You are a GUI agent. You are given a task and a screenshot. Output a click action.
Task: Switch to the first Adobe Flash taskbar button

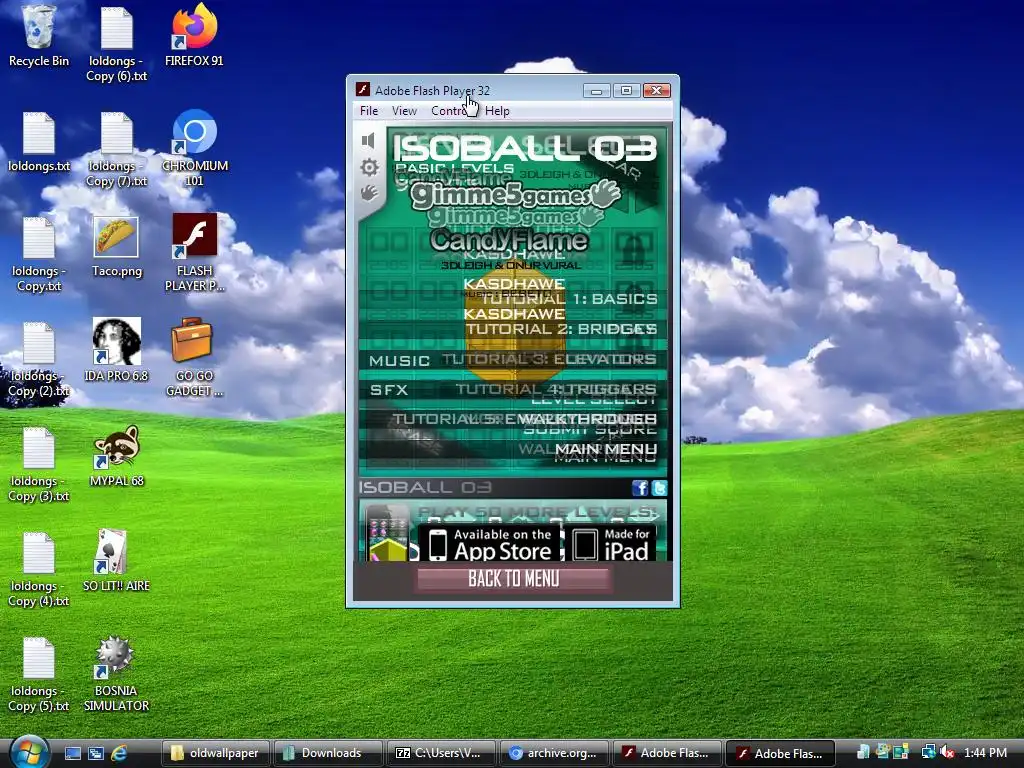coord(667,753)
